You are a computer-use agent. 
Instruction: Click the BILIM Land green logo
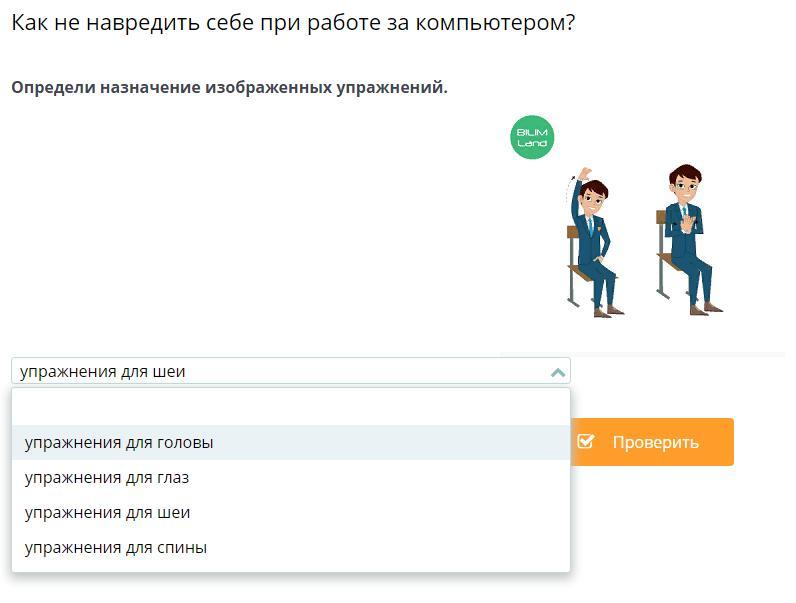click(x=532, y=138)
